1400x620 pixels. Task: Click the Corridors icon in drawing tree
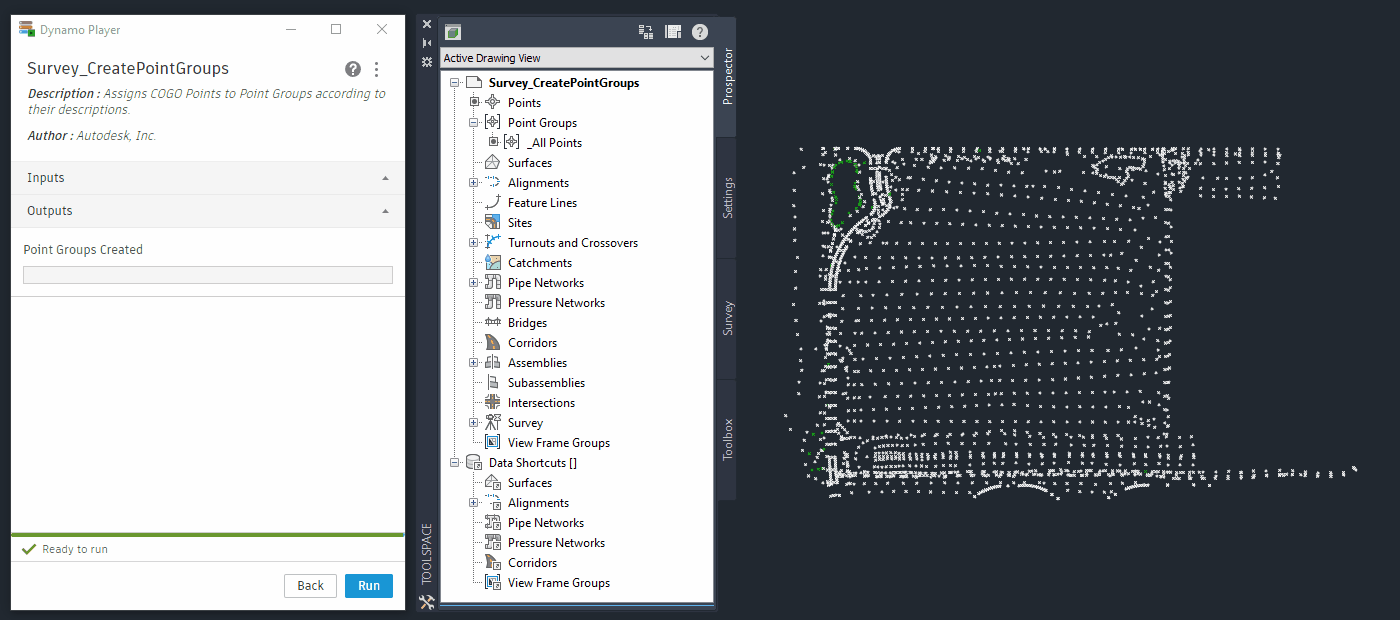(492, 343)
